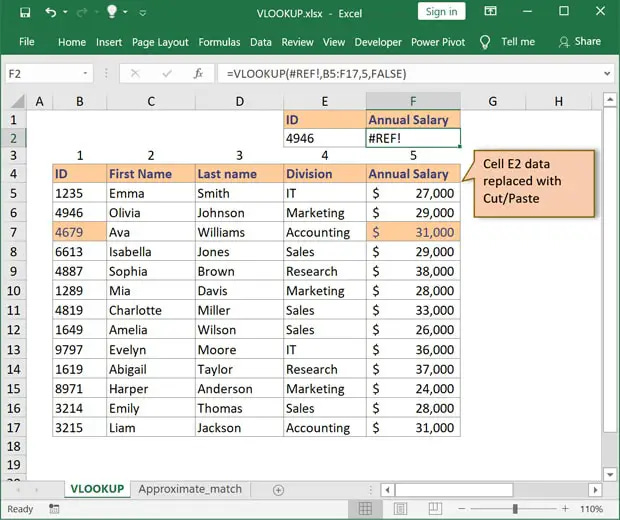Open Customize Quick Access Toolbar arrow

click(143, 13)
